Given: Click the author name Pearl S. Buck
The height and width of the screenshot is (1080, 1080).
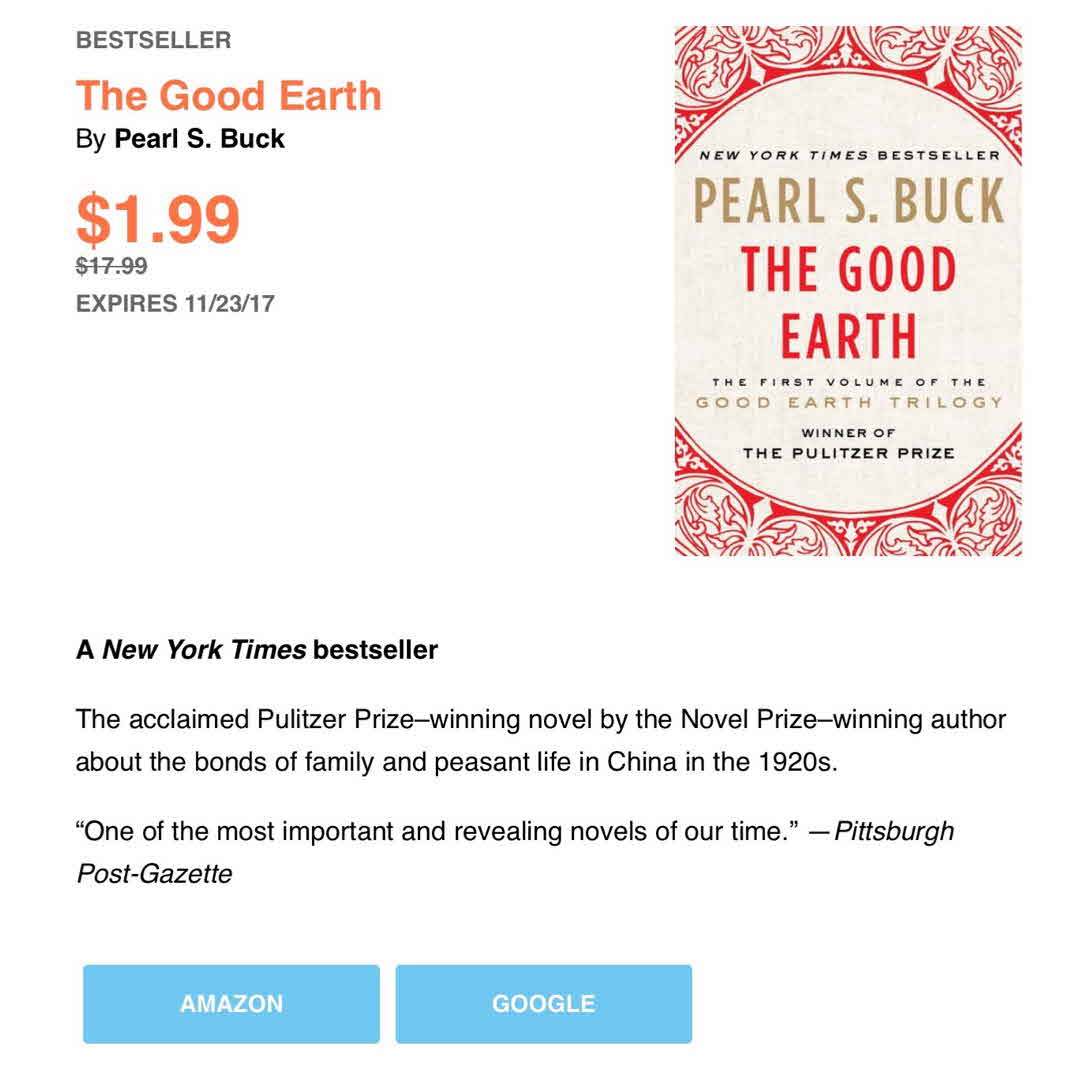Looking at the screenshot, I should click(199, 139).
